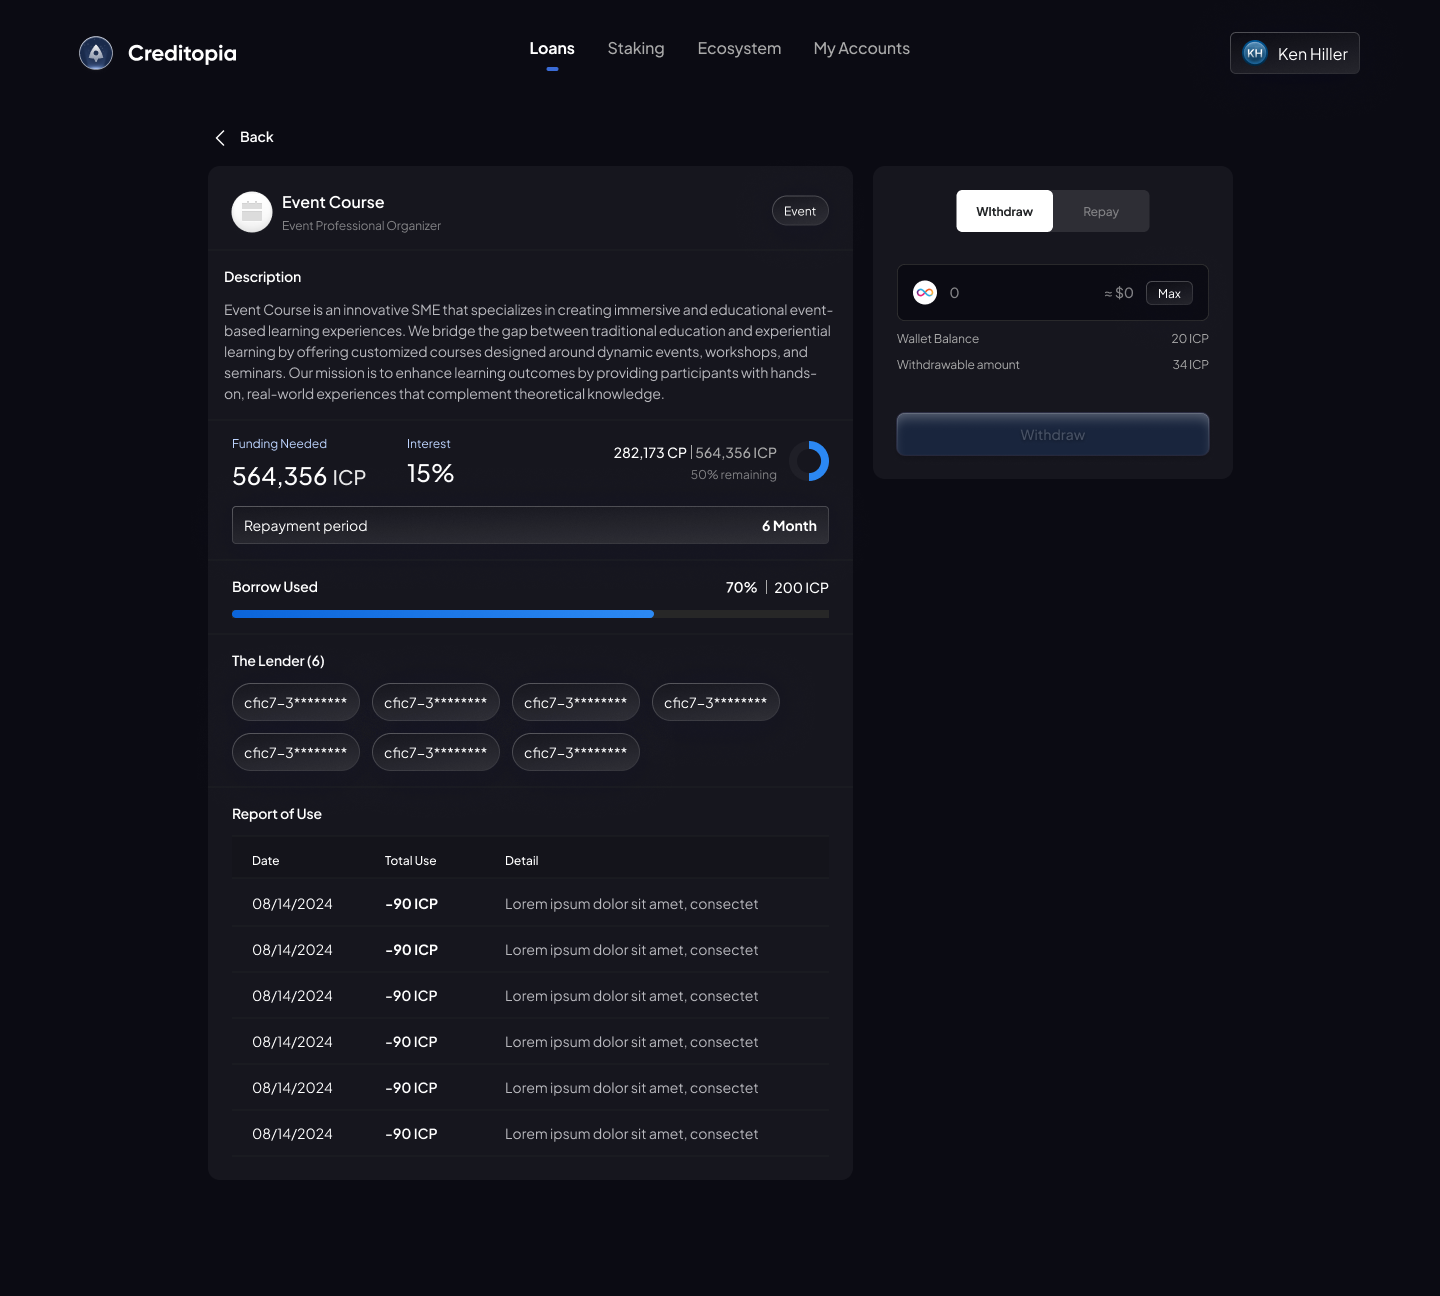Switch to the Staking tab
This screenshot has width=1440, height=1296.
636,49
